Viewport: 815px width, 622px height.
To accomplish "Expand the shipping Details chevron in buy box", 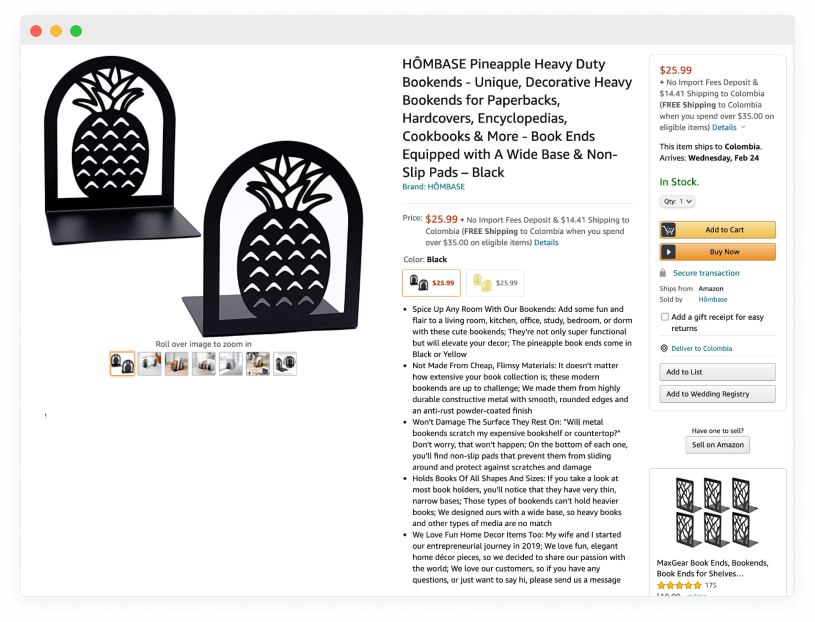I will (x=743, y=127).
